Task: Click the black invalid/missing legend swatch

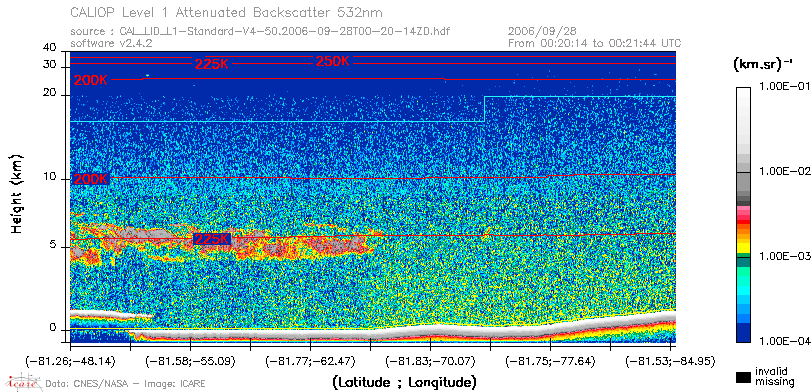Action: point(744,378)
